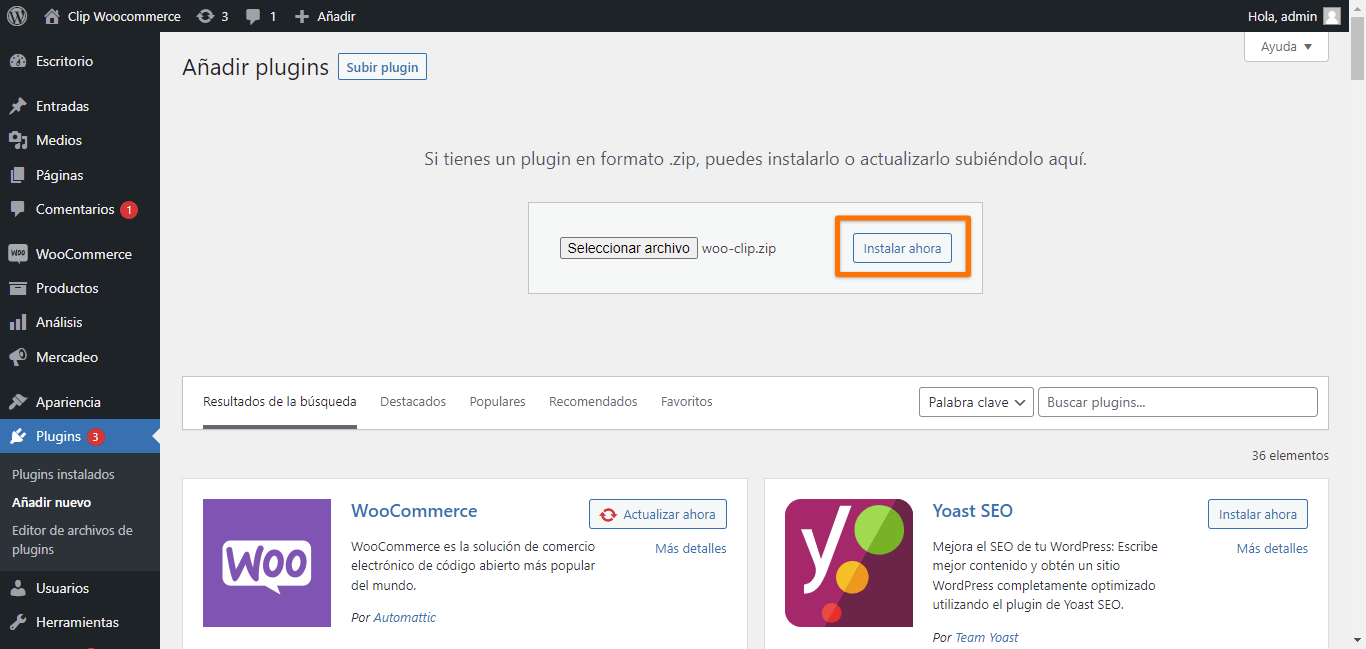
Task: Click the Subir plugin button
Action: [383, 67]
